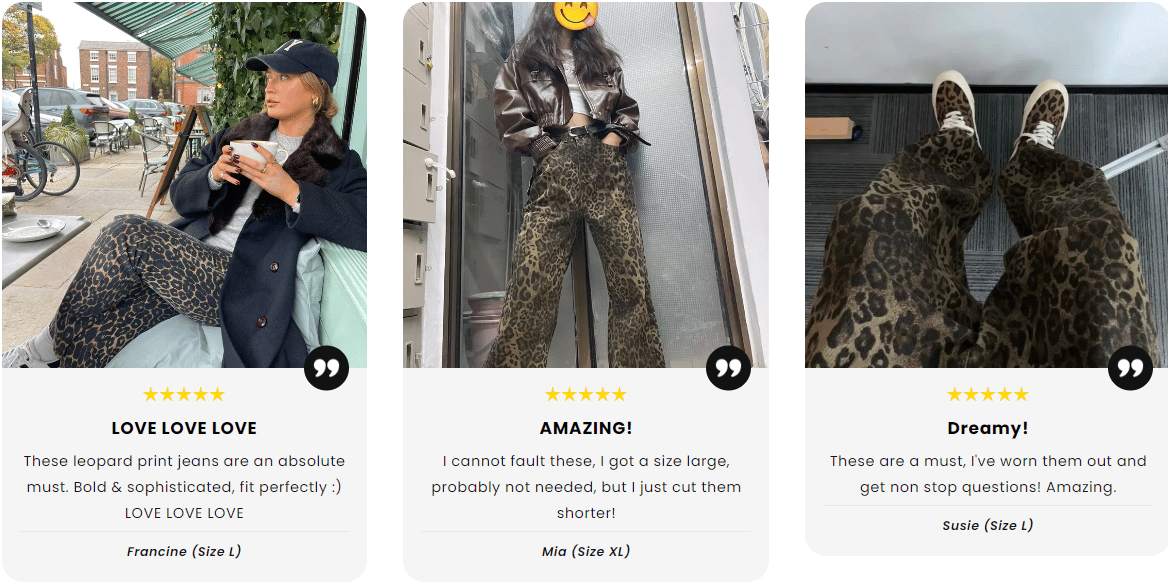1168x582 pixels.
Task: Click the AMAZING! review title
Action: point(585,428)
